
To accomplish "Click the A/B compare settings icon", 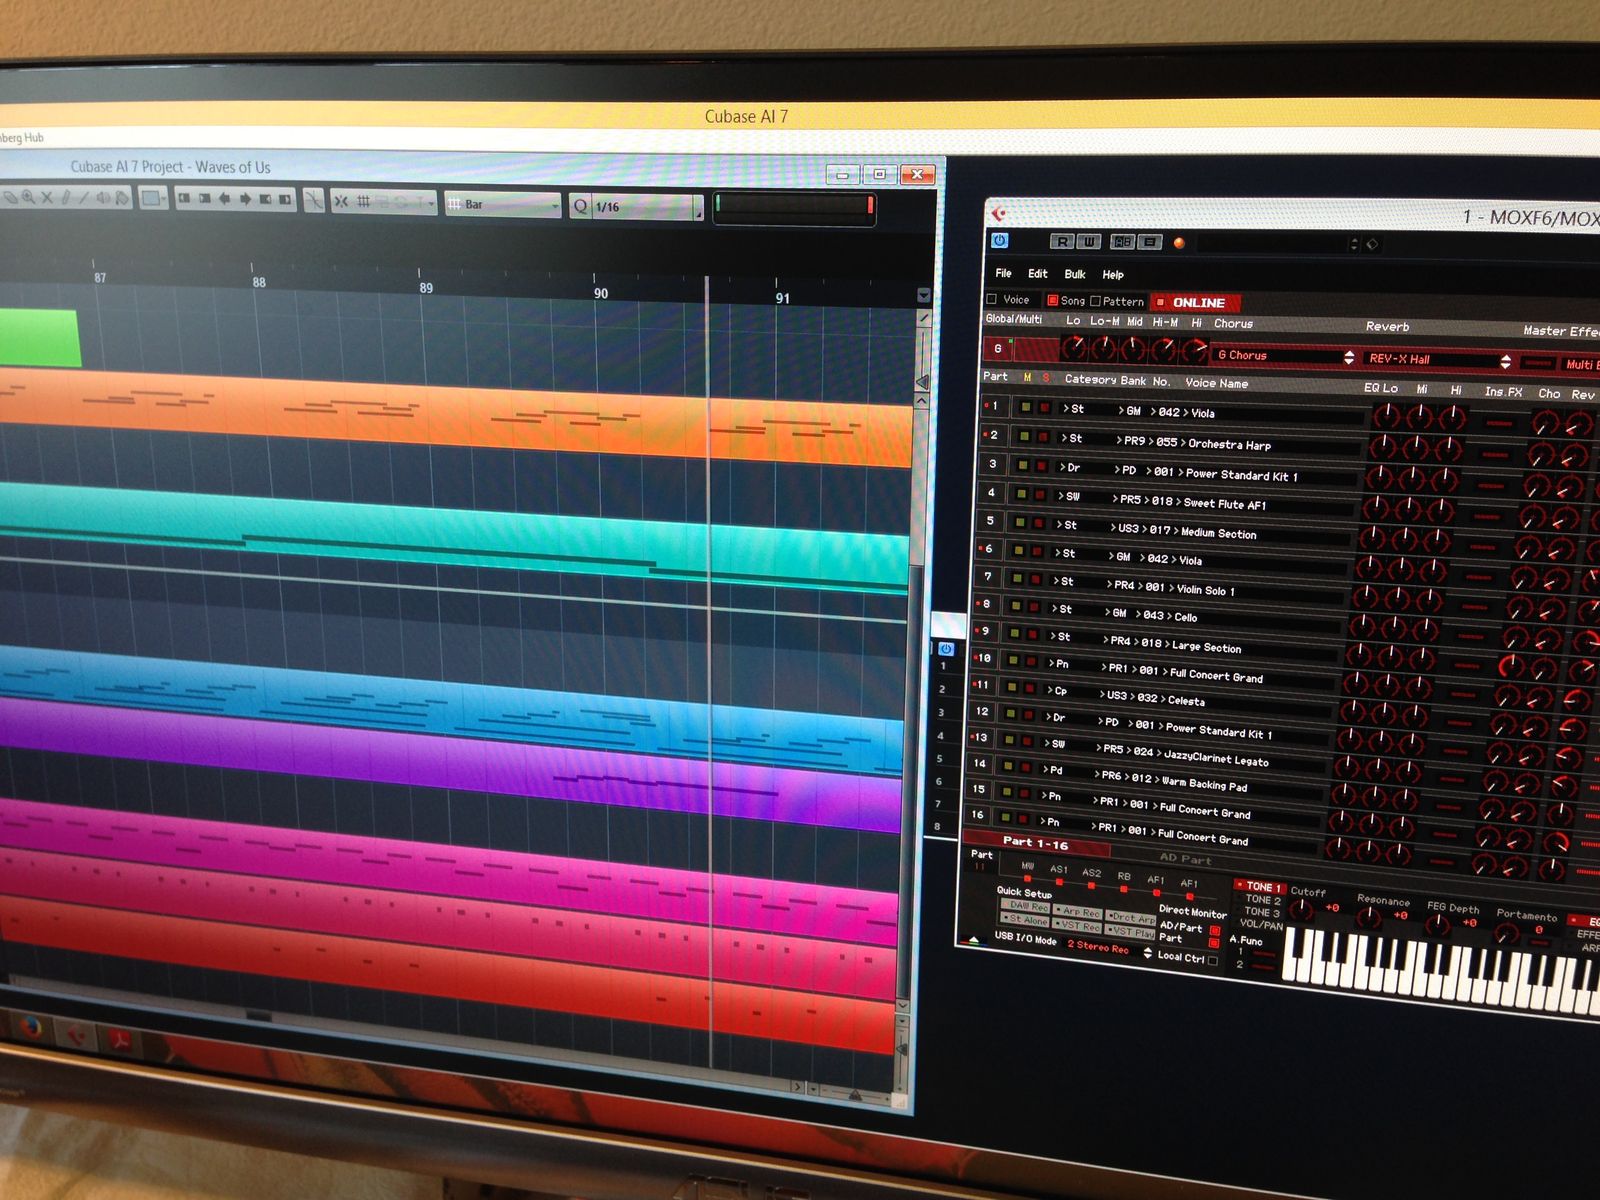I will tap(1122, 242).
